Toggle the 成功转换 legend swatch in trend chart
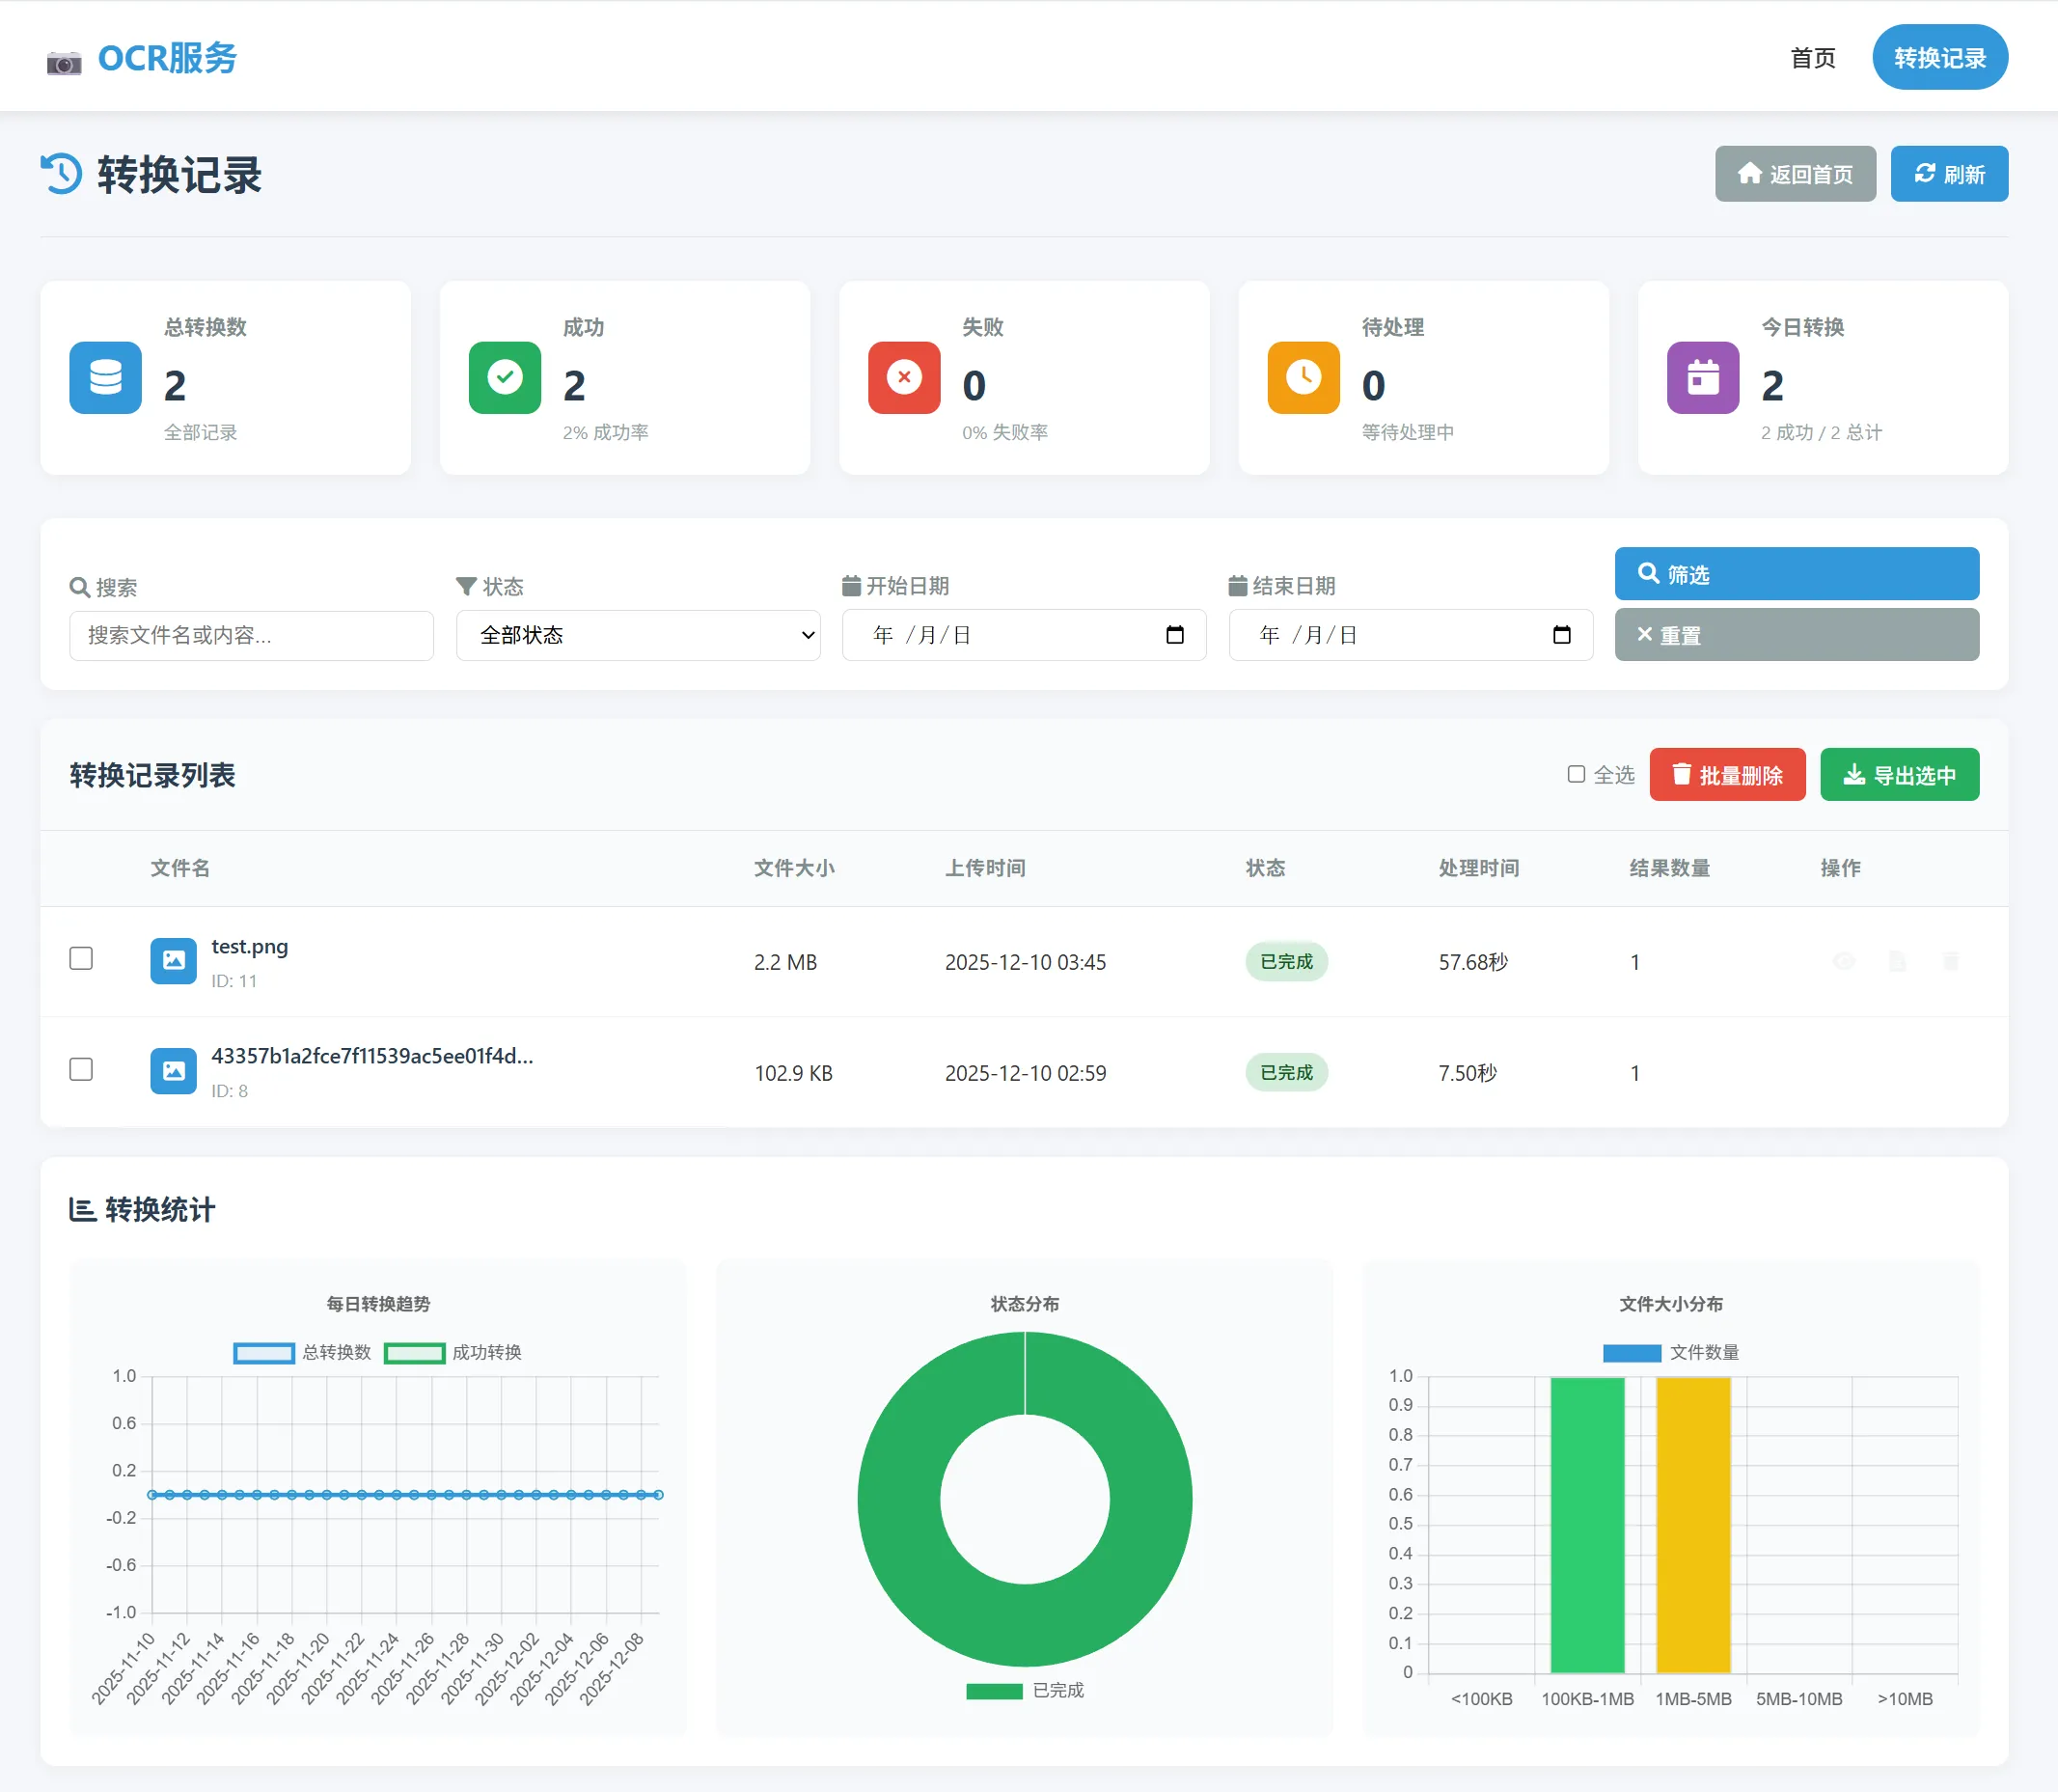This screenshot has width=2058, height=1792. tap(414, 1353)
